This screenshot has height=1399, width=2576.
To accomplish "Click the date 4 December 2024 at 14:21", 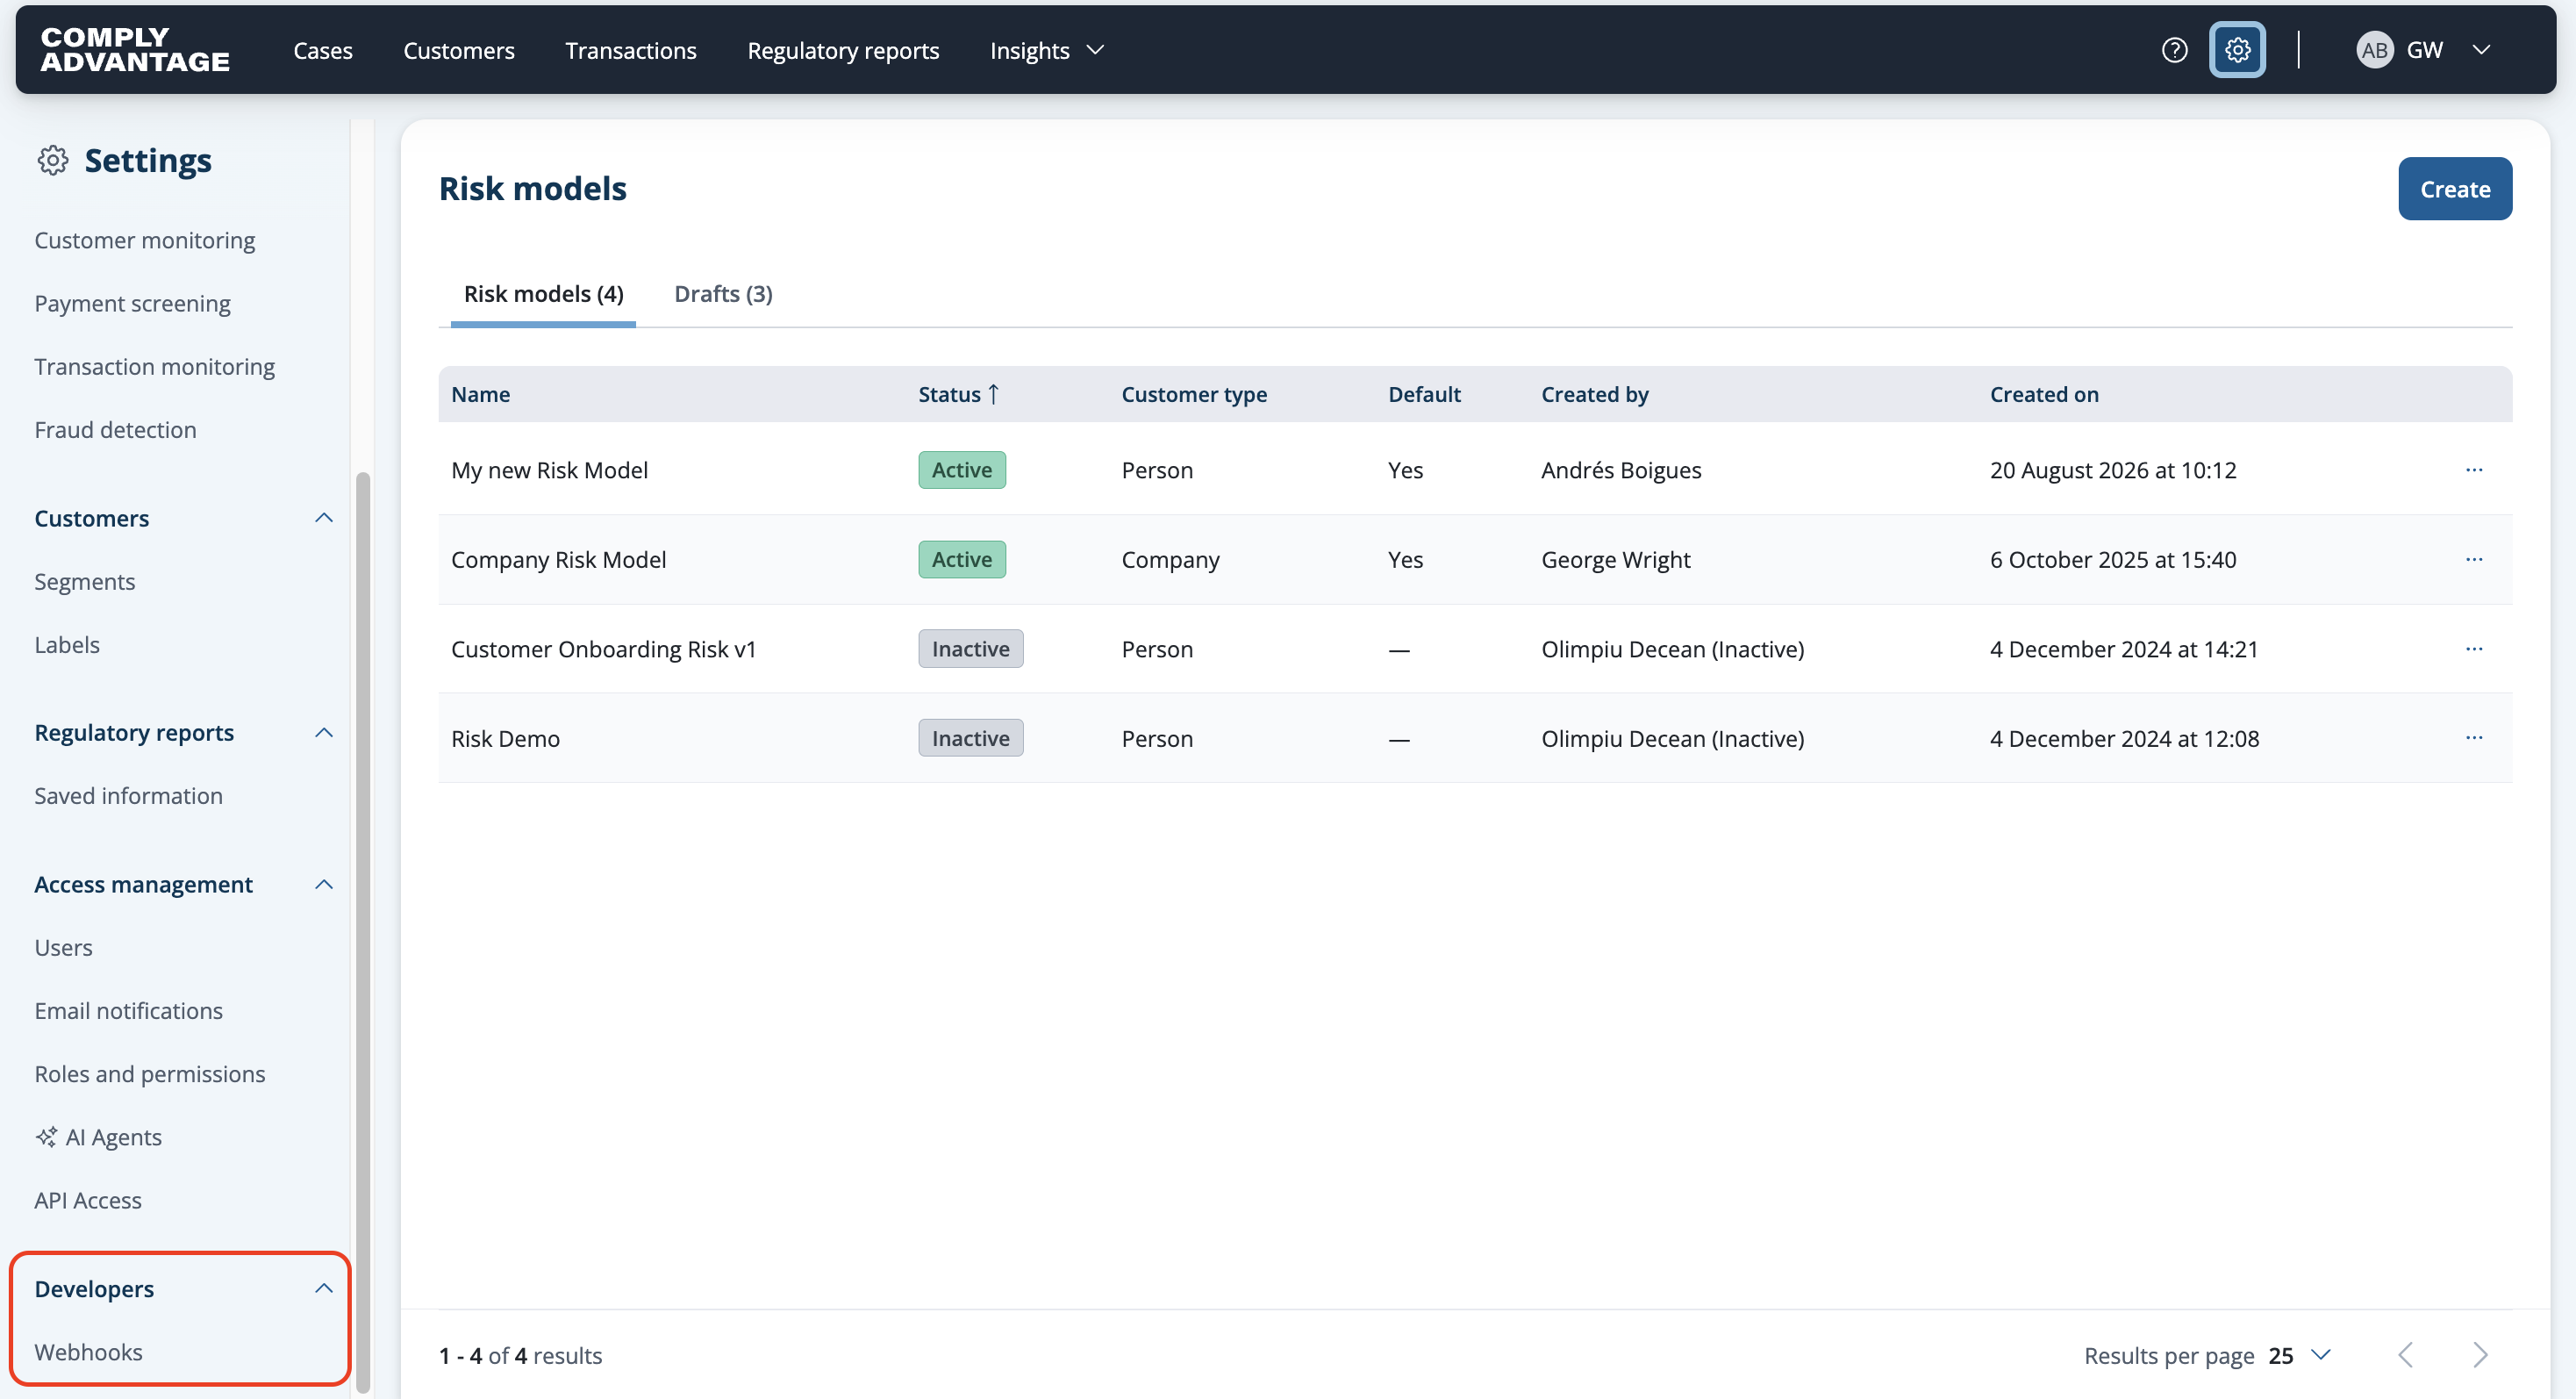I will click(2124, 649).
